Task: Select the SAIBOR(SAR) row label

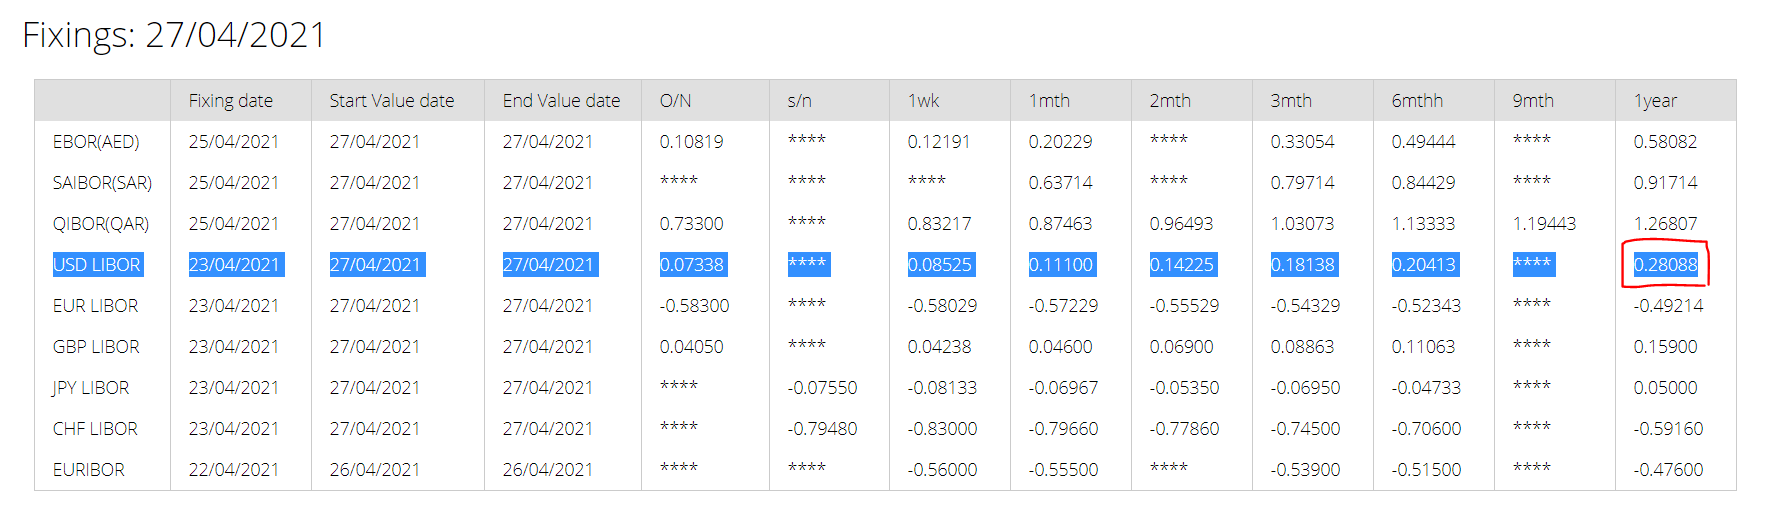Action: 102,183
